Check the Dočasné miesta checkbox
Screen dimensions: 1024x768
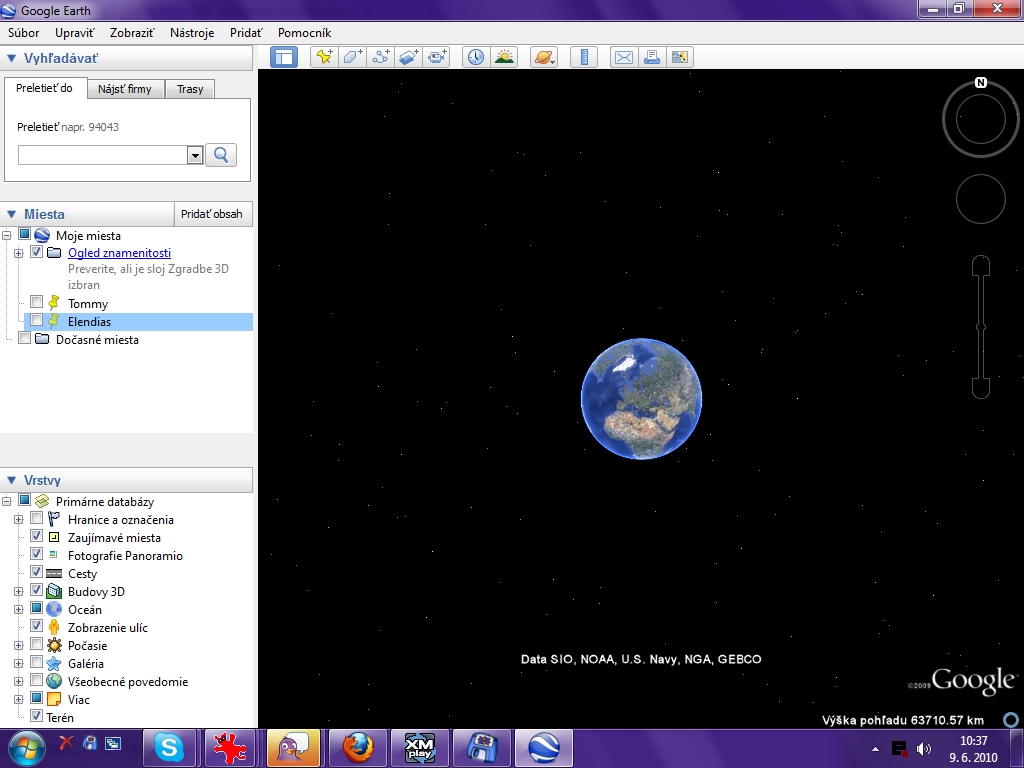pos(24,338)
